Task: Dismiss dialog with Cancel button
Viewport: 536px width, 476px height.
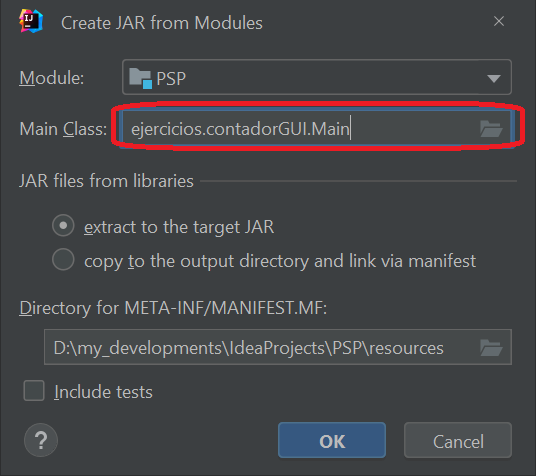Action: pos(458,440)
